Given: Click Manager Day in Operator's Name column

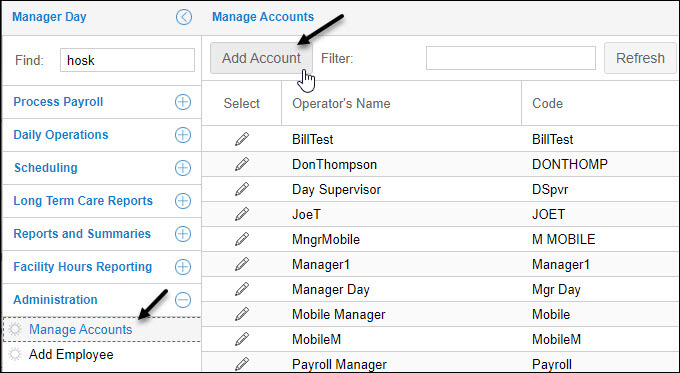Looking at the screenshot, I should (x=330, y=289).
